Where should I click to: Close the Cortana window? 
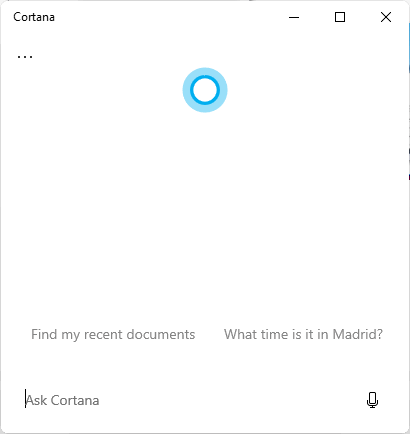click(386, 17)
